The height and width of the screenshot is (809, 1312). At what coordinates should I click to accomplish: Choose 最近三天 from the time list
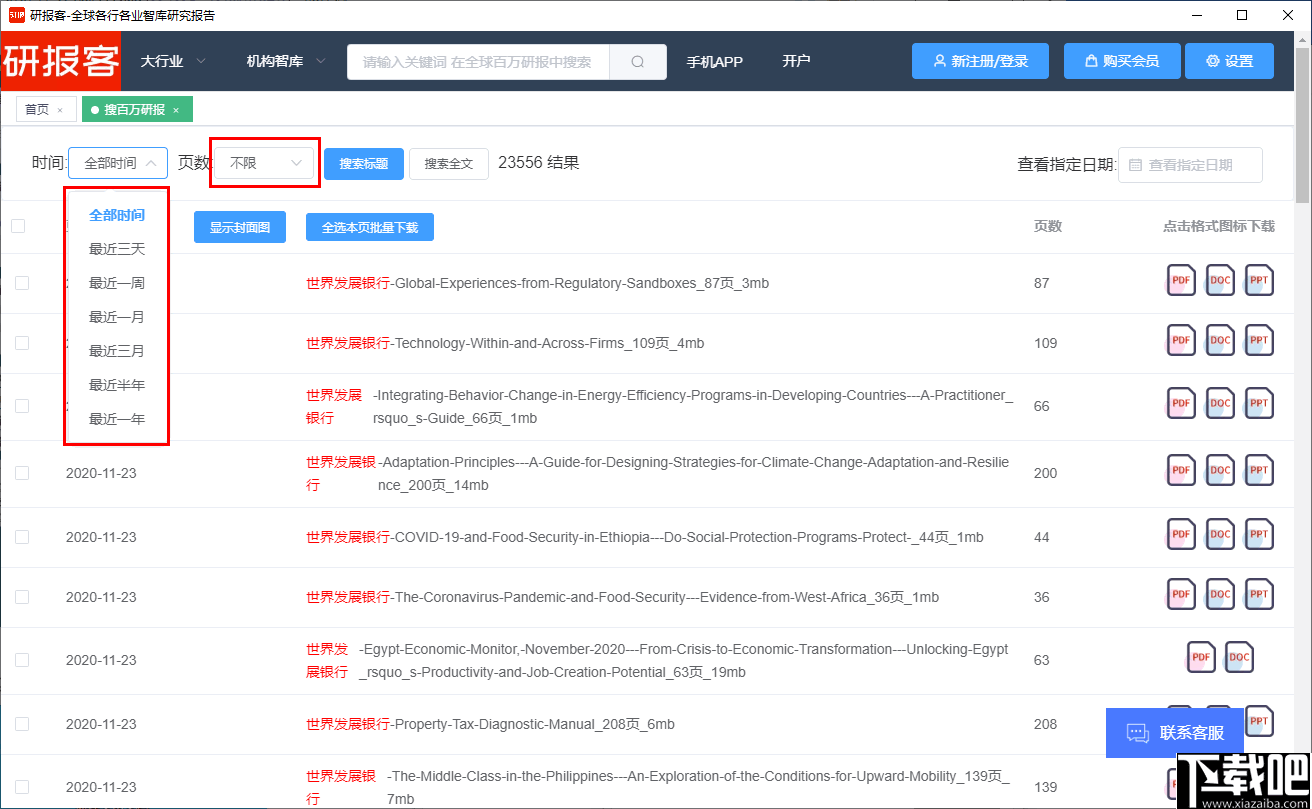[x=117, y=249]
